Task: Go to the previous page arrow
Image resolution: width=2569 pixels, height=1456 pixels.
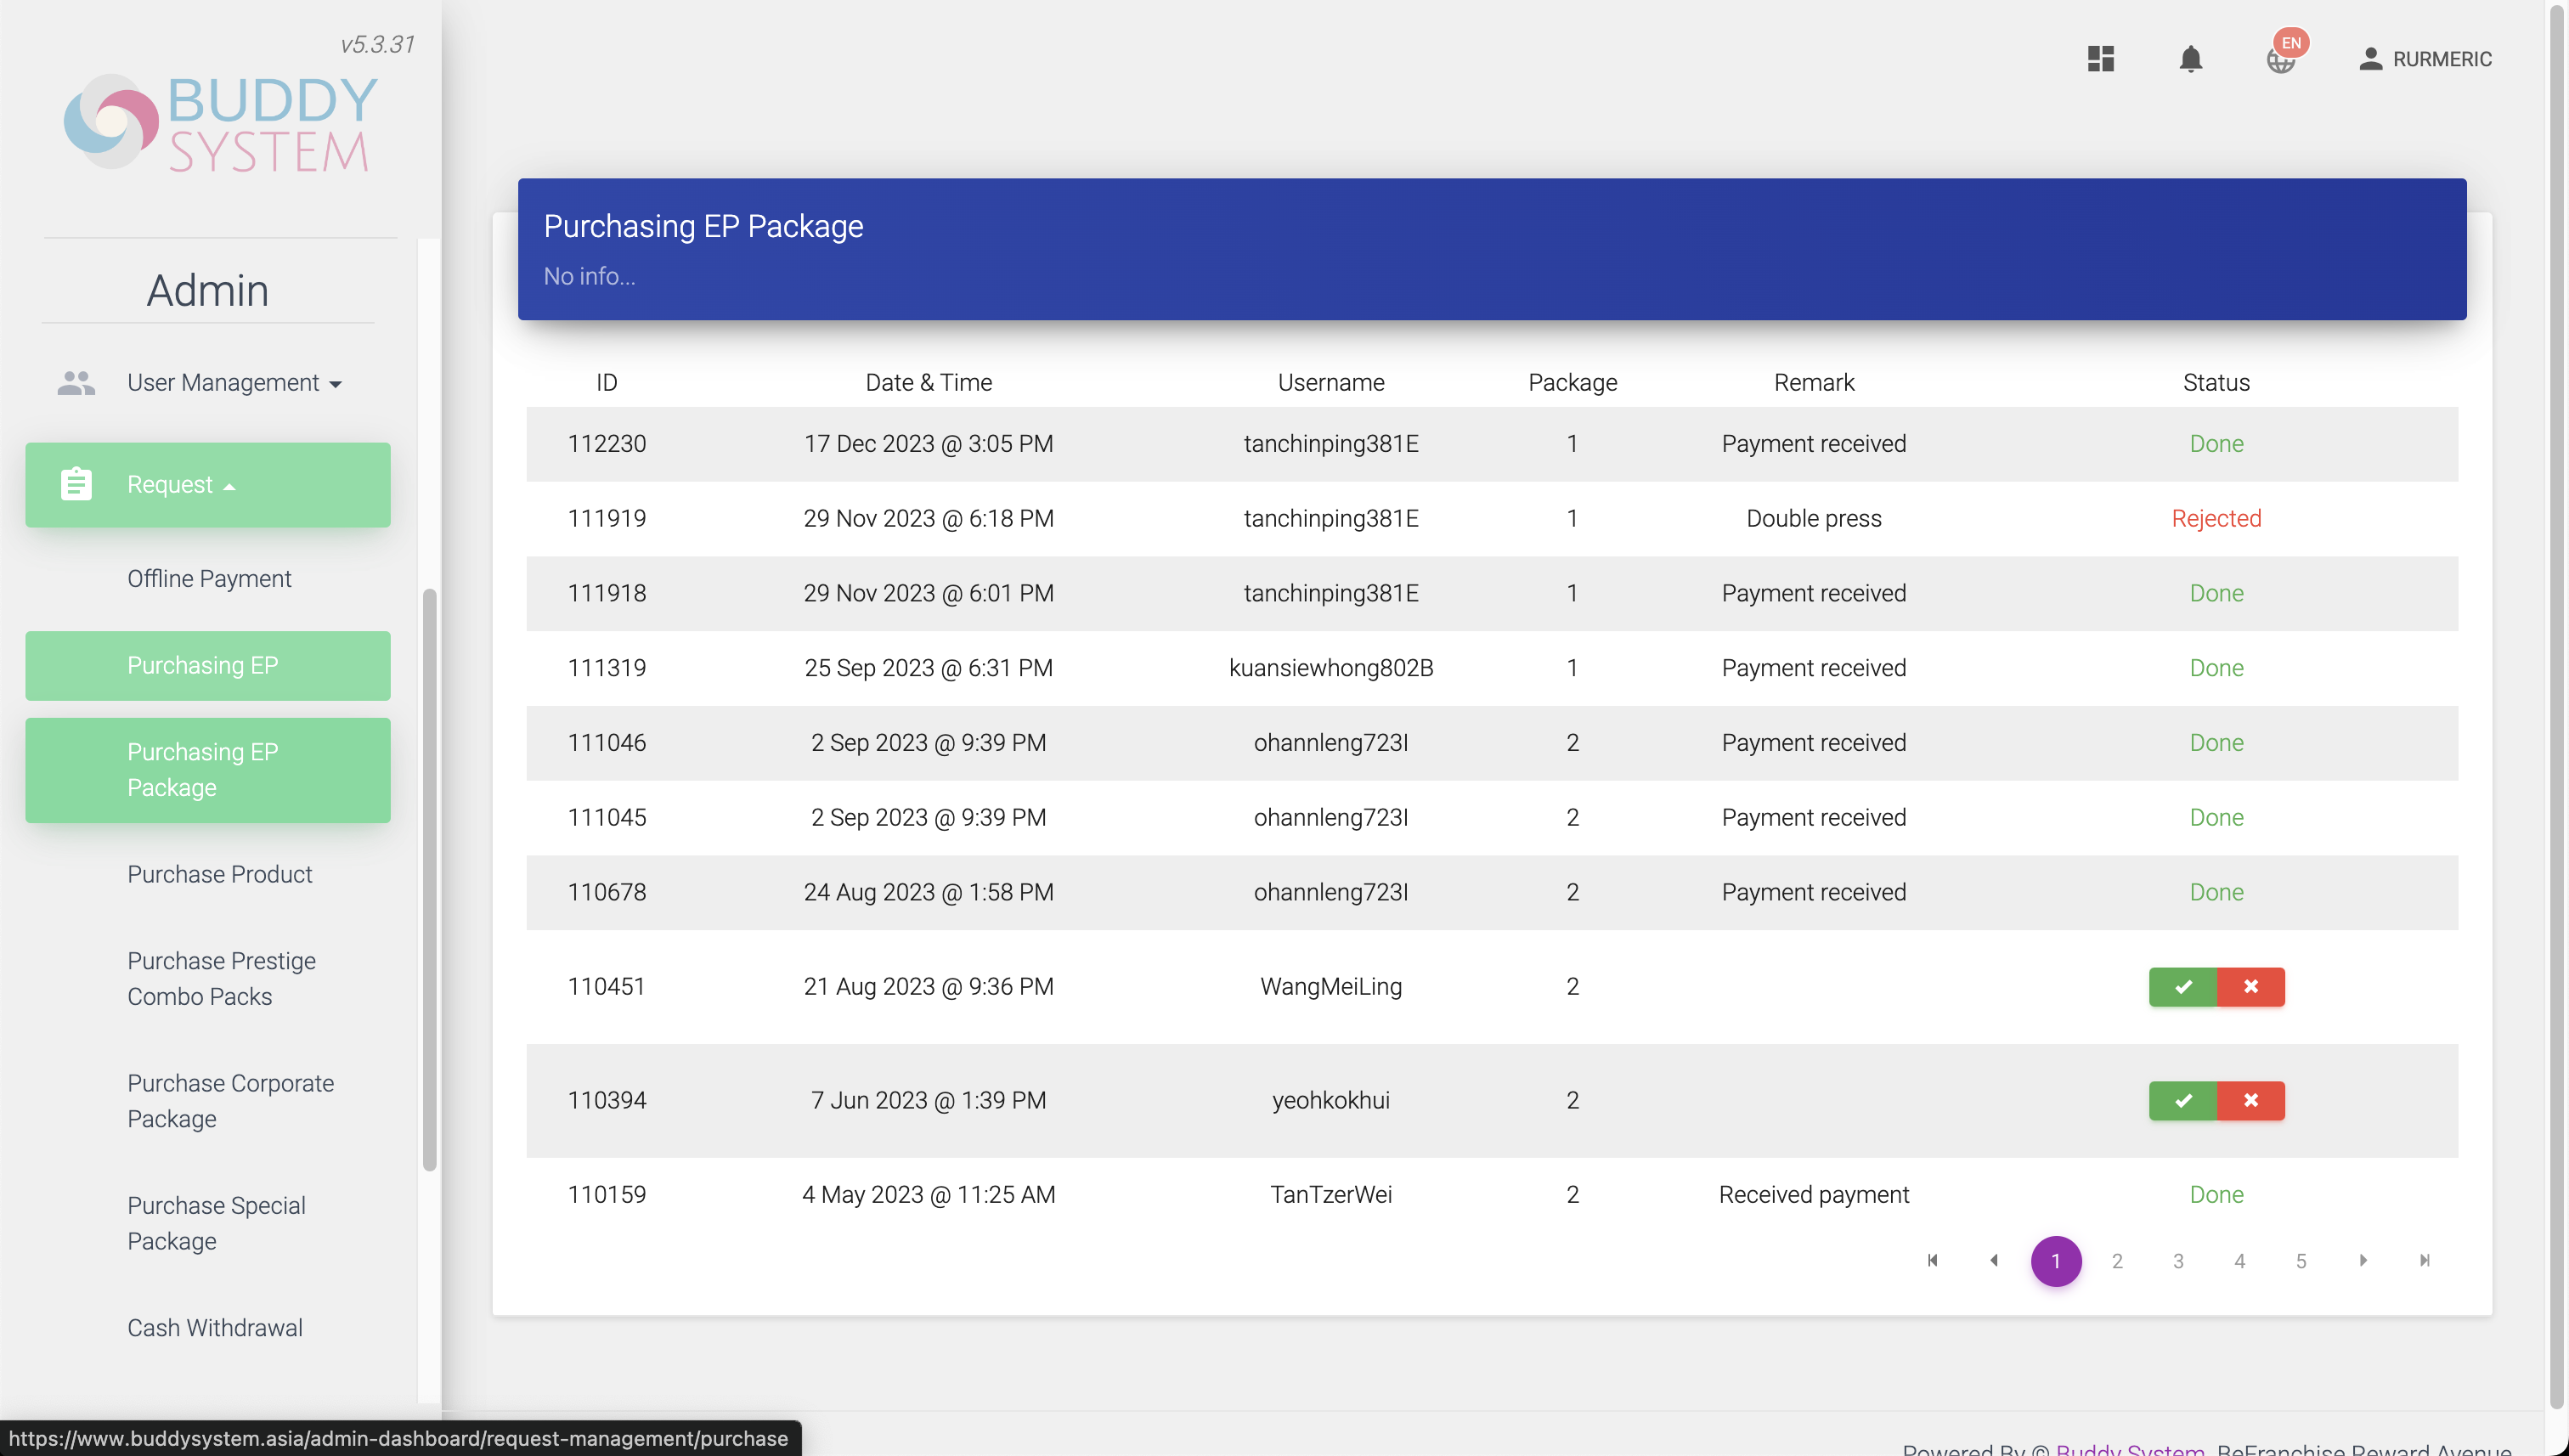Action: point(1993,1261)
